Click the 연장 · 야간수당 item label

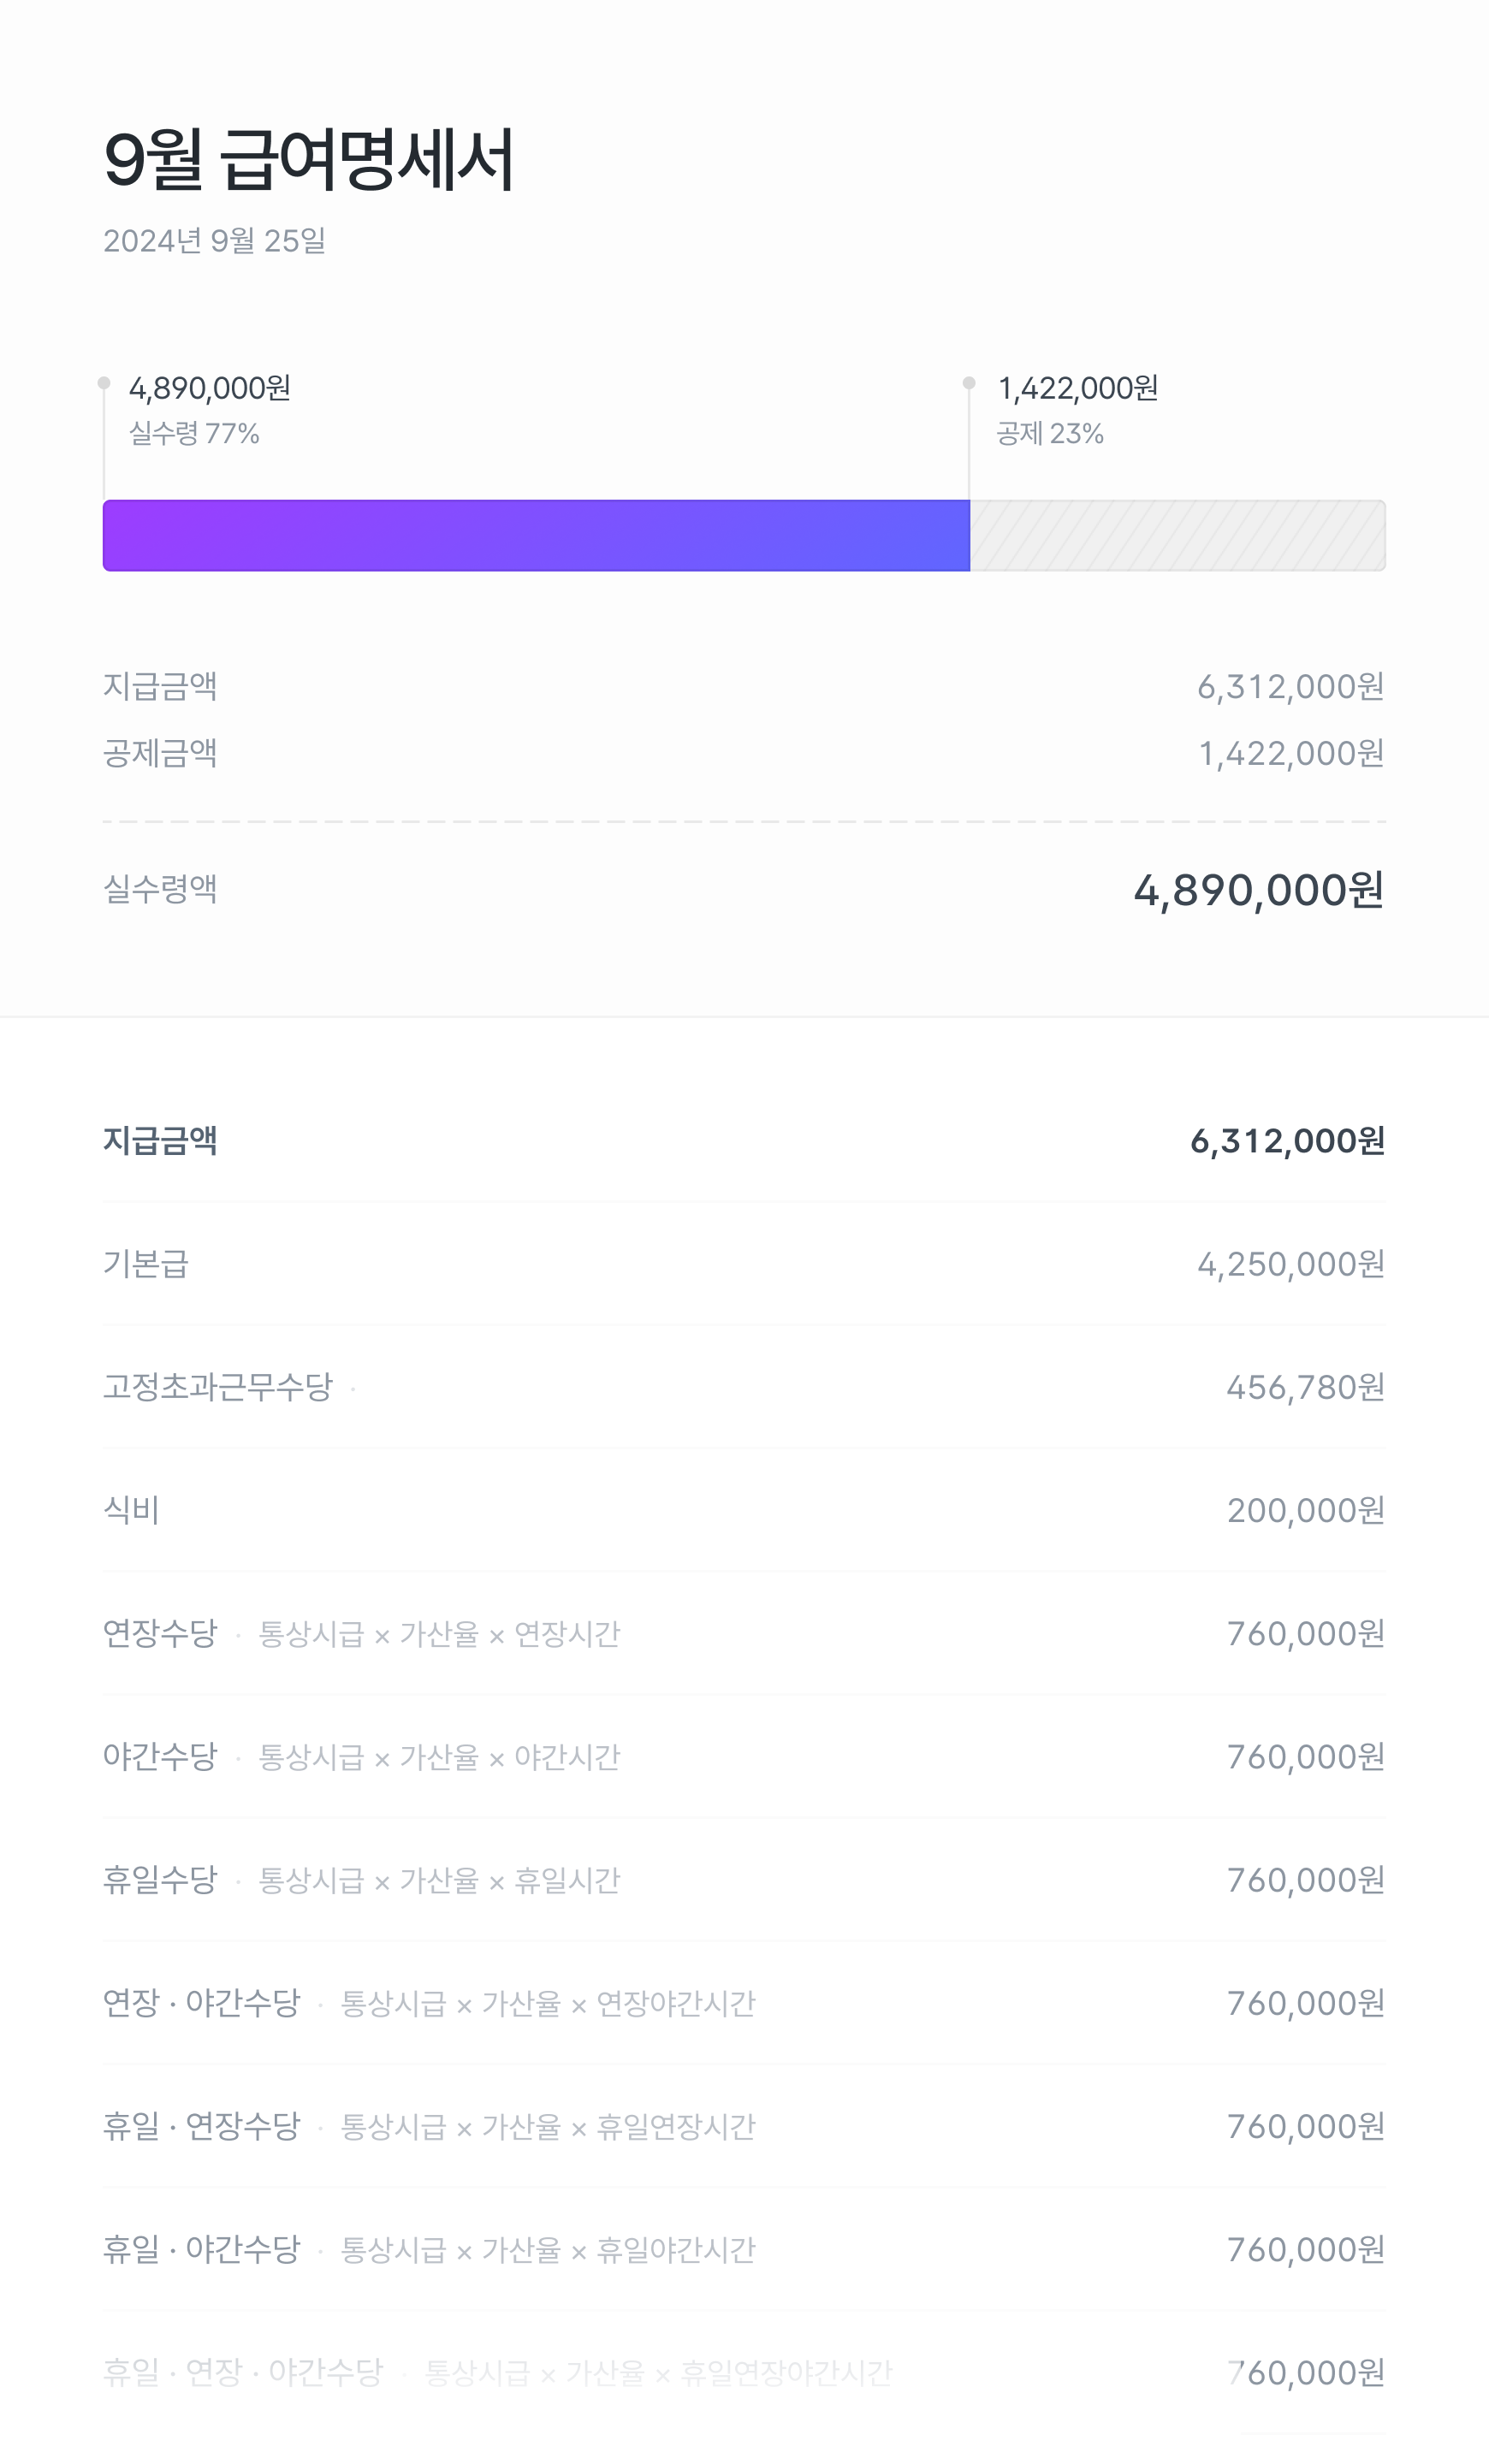pos(202,2003)
